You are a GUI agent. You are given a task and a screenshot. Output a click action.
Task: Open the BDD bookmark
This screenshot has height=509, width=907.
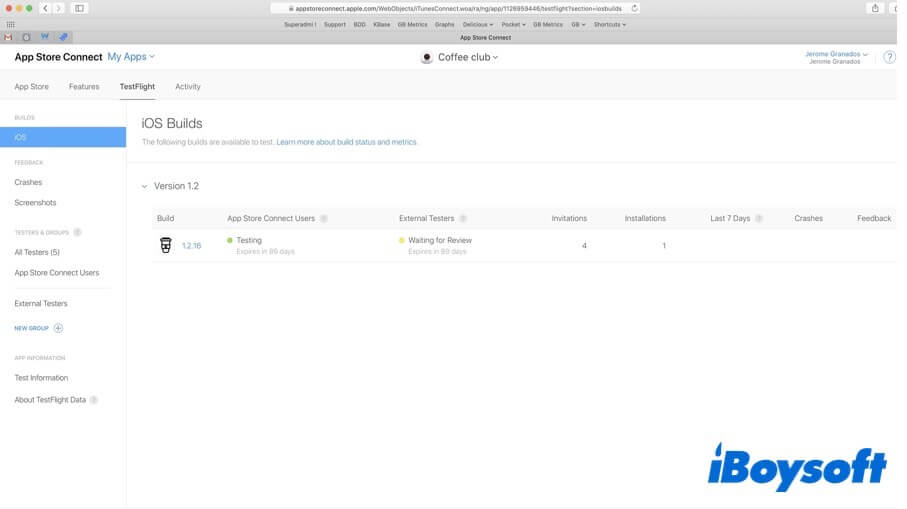click(359, 24)
